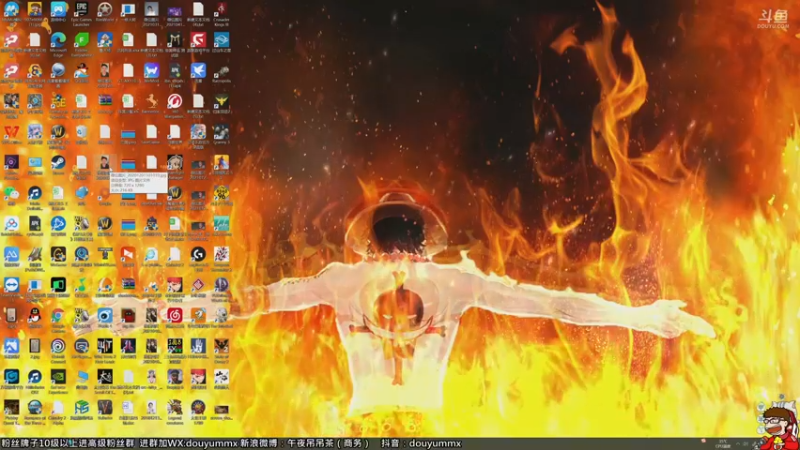Viewport: 800px width, 450px height.
Task: Open Microsoft Edge desktop shortcut
Action: point(58,40)
